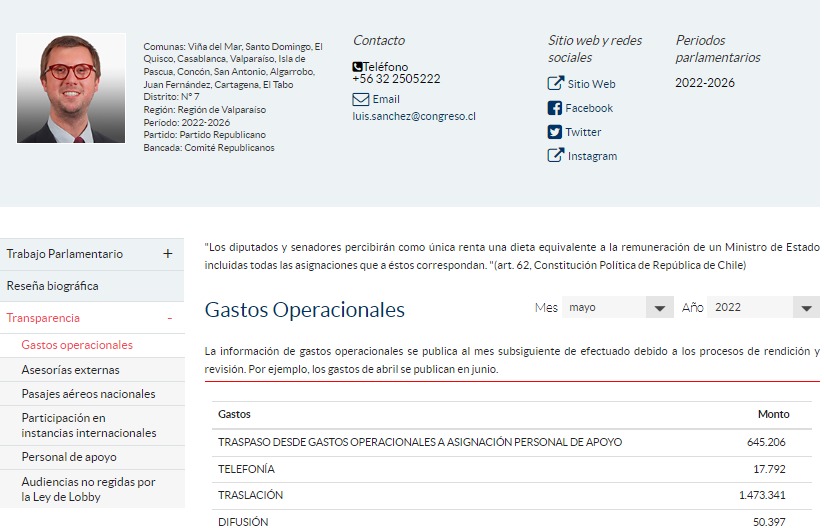
Task: Click the 2022-2026 parliamentary period link
Action: [x=704, y=83]
